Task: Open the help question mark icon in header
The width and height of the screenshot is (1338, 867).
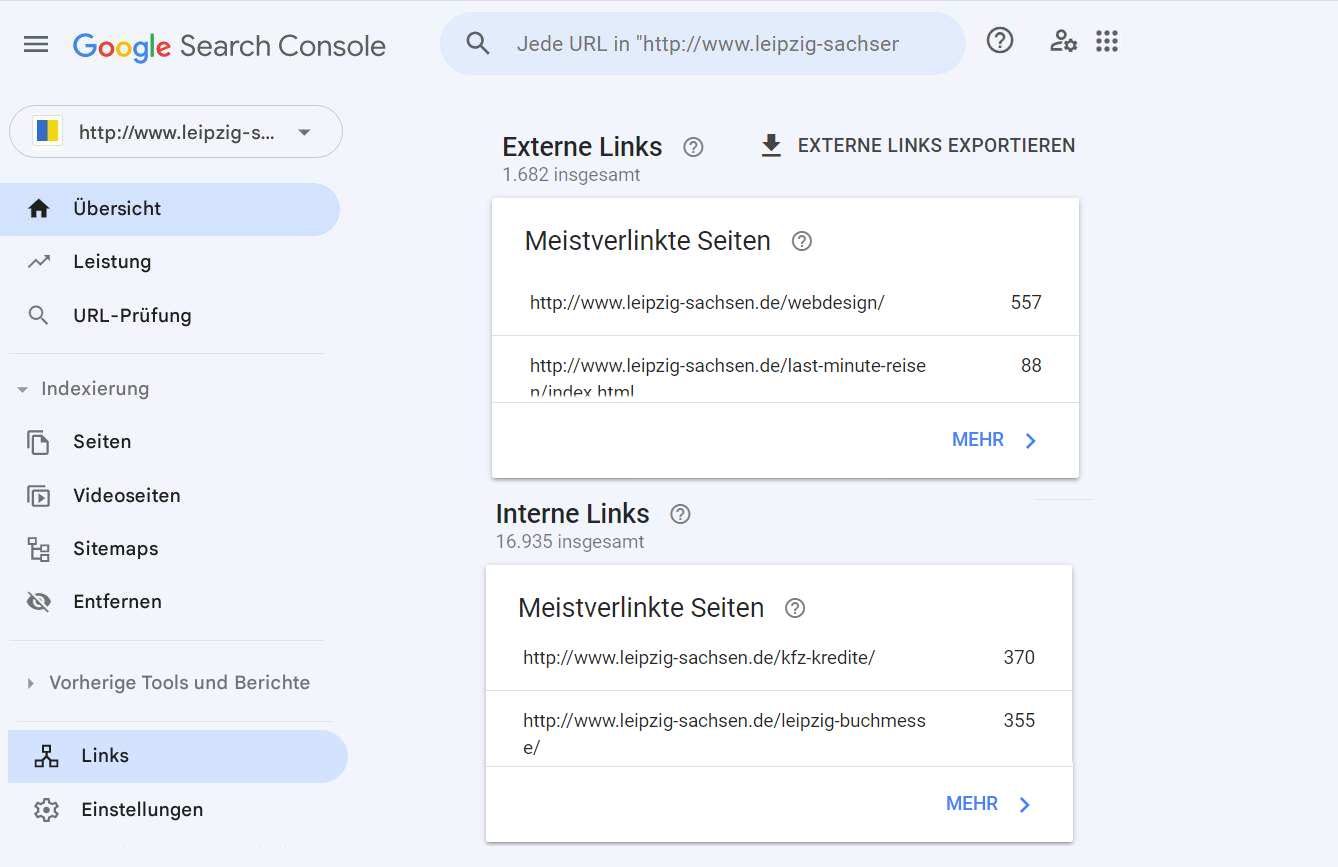Action: coord(1000,41)
